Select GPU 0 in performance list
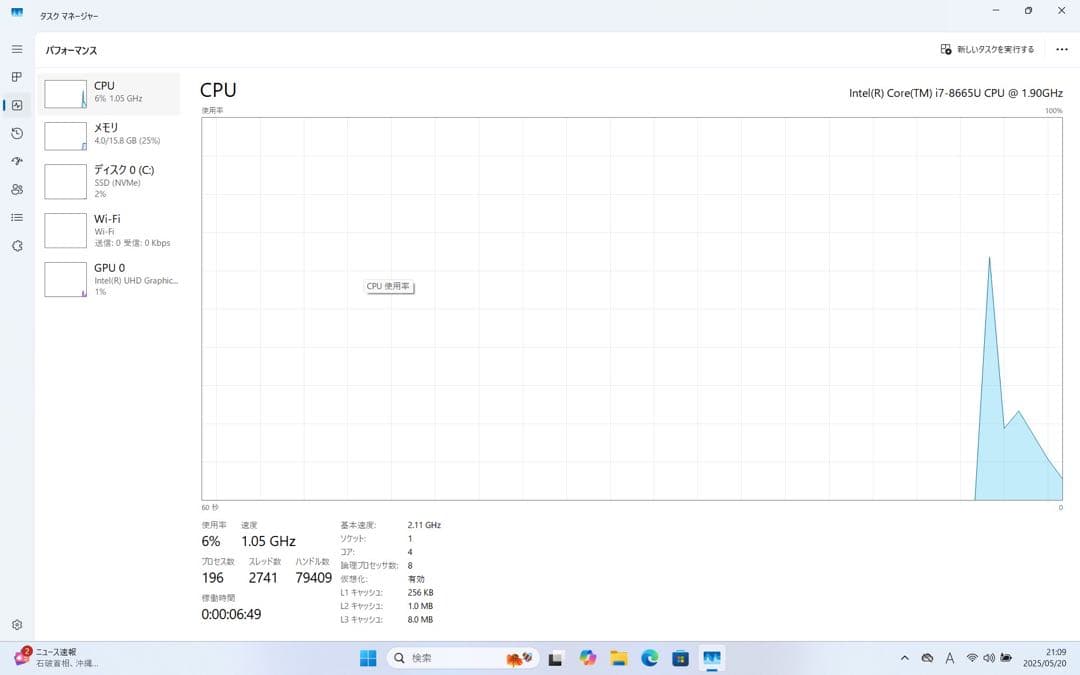Screen dimensions: 1080x675 pyautogui.click(x=110, y=279)
